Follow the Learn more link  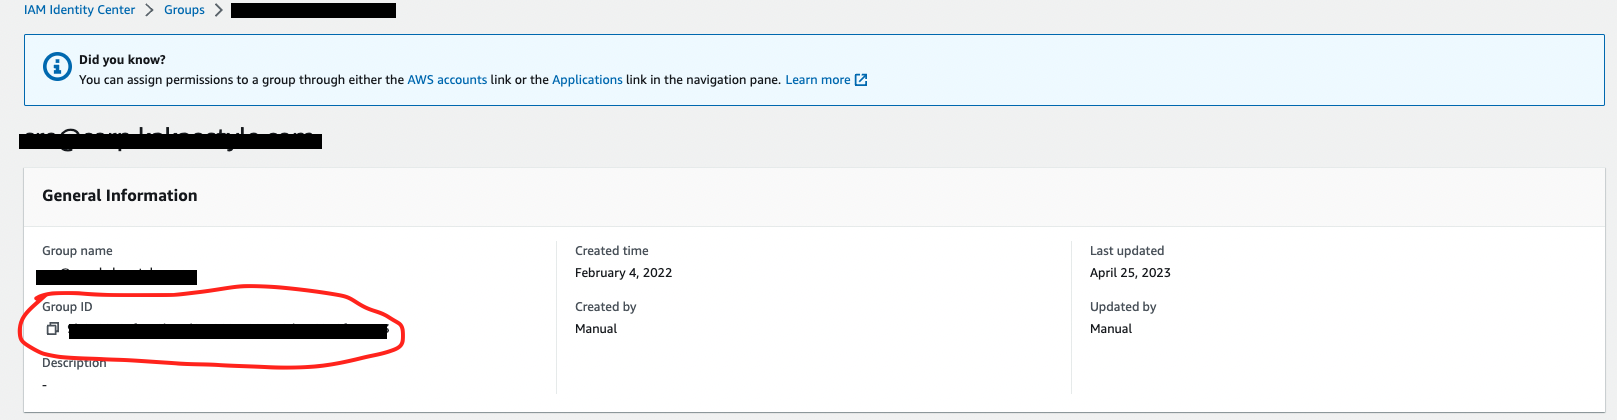[817, 80]
